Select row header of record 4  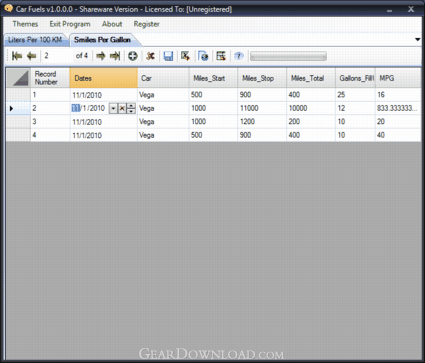pyautogui.click(x=18, y=135)
